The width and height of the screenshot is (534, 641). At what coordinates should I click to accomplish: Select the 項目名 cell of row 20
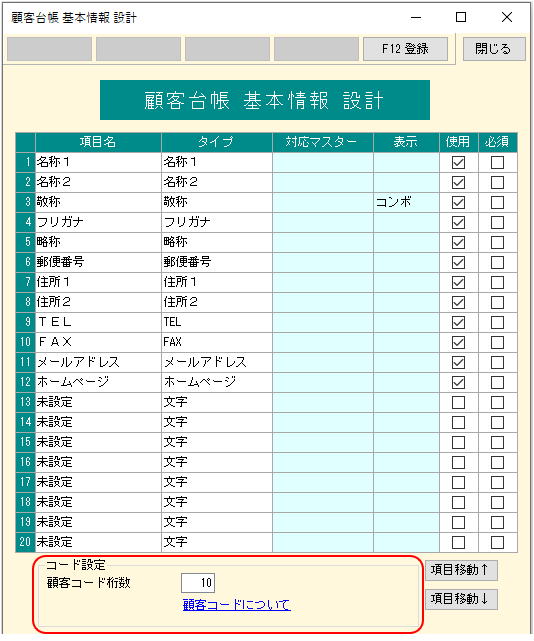tap(99, 542)
